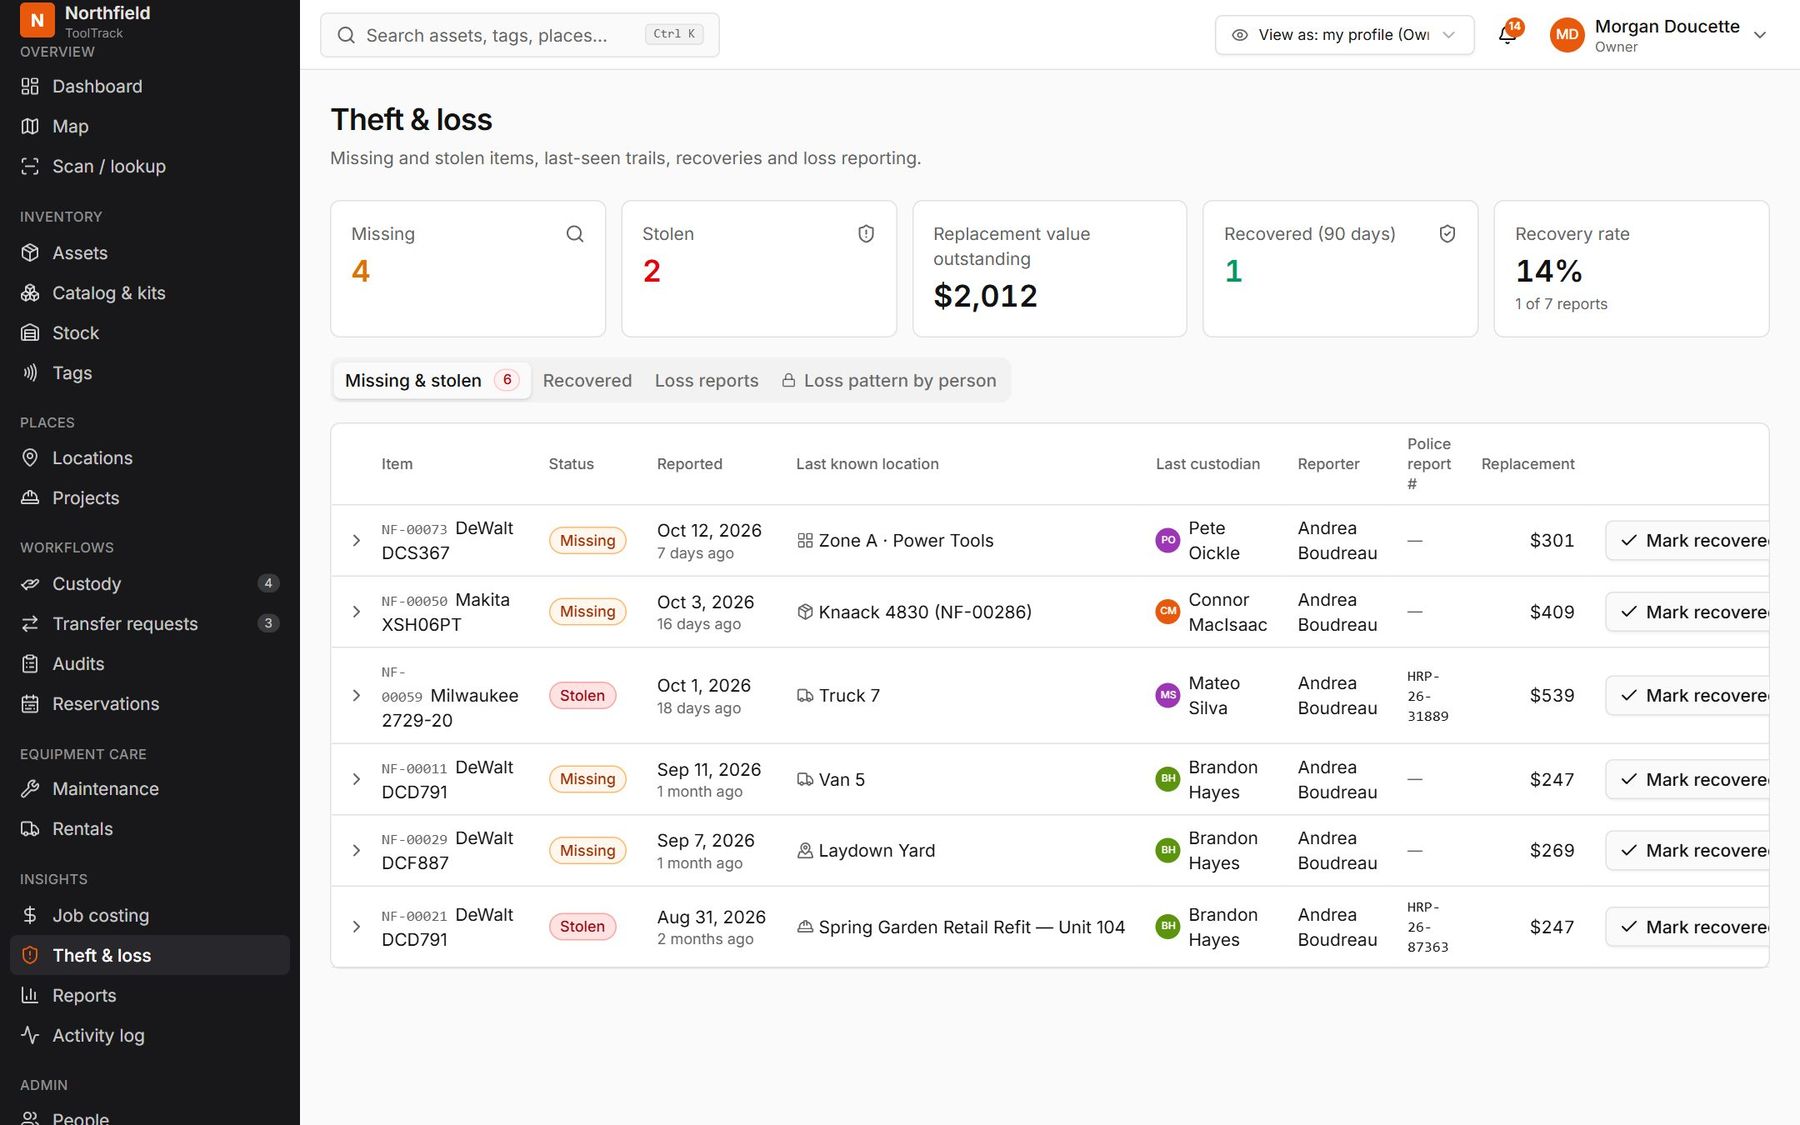Viewport: 1800px width, 1125px height.
Task: Open the Map sidebar icon
Action: point(30,126)
